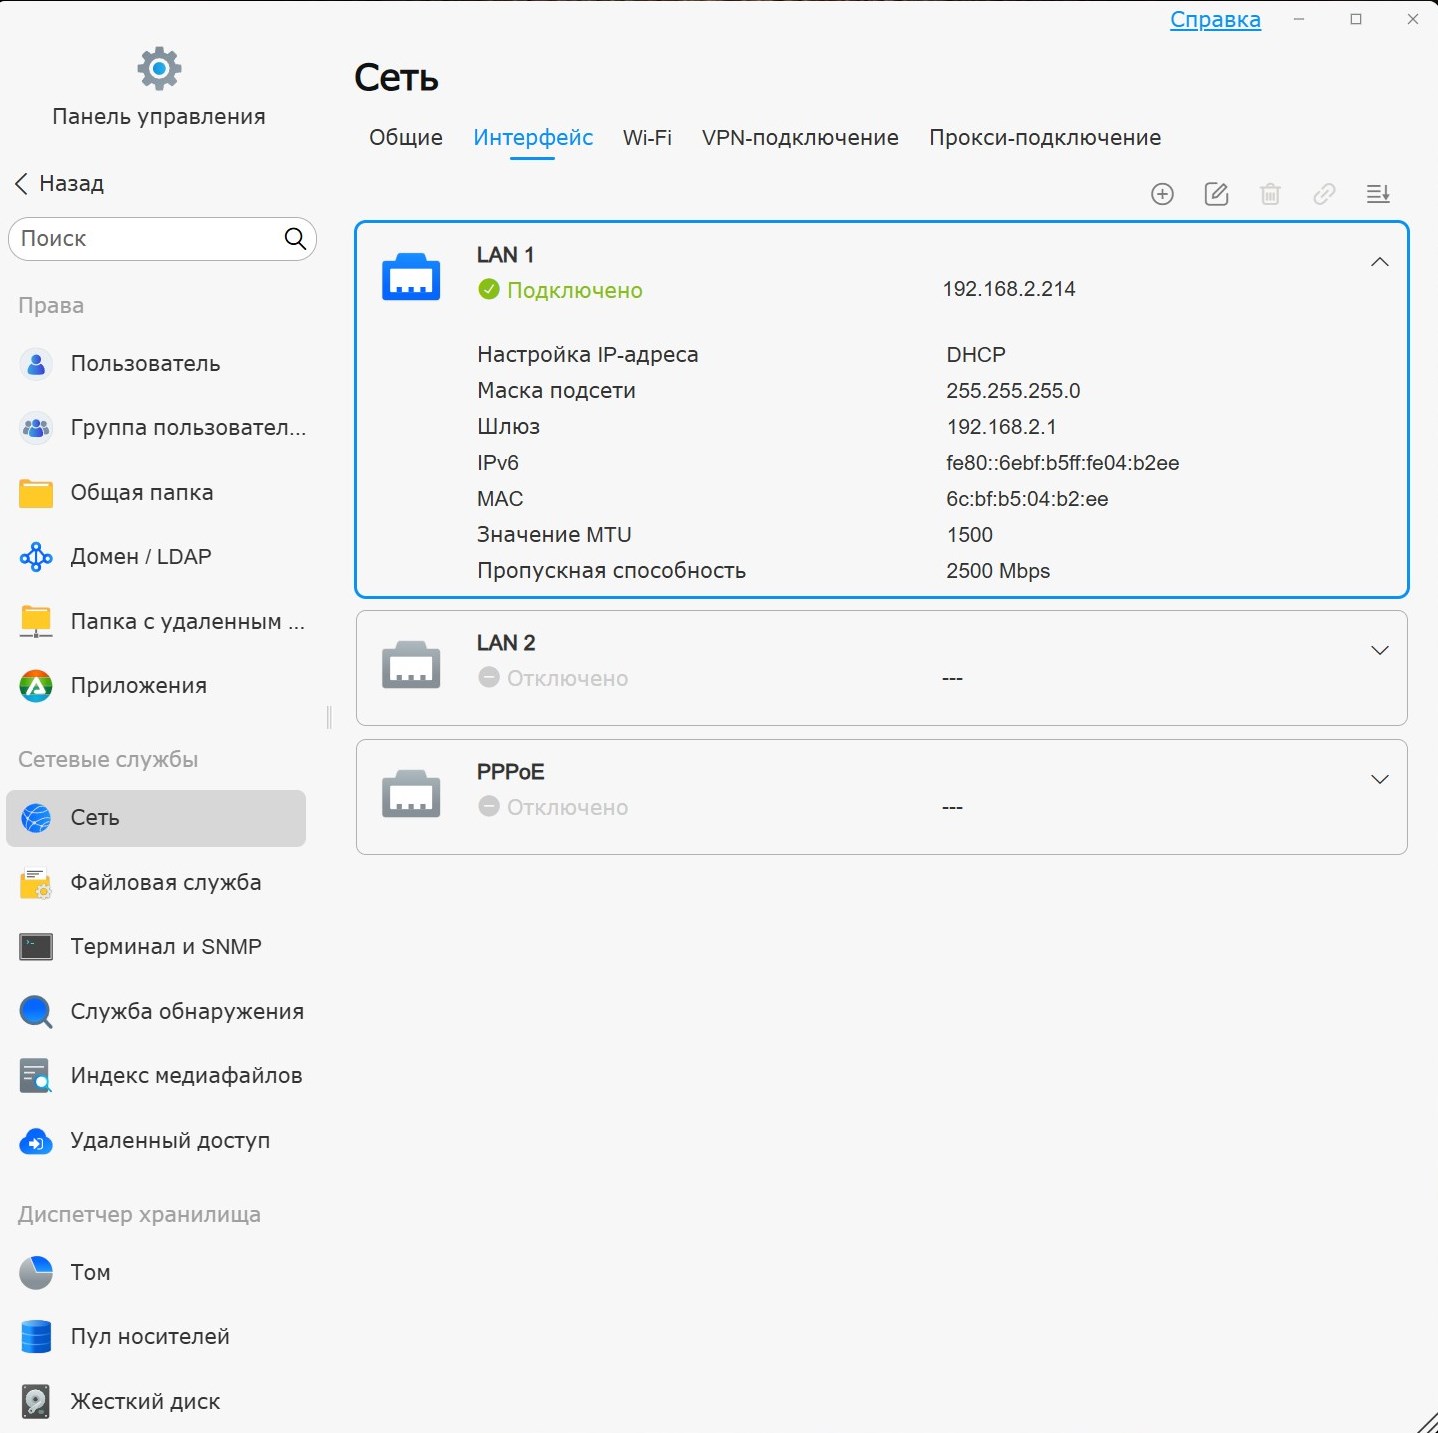Click the service order sort icon

[1378, 194]
